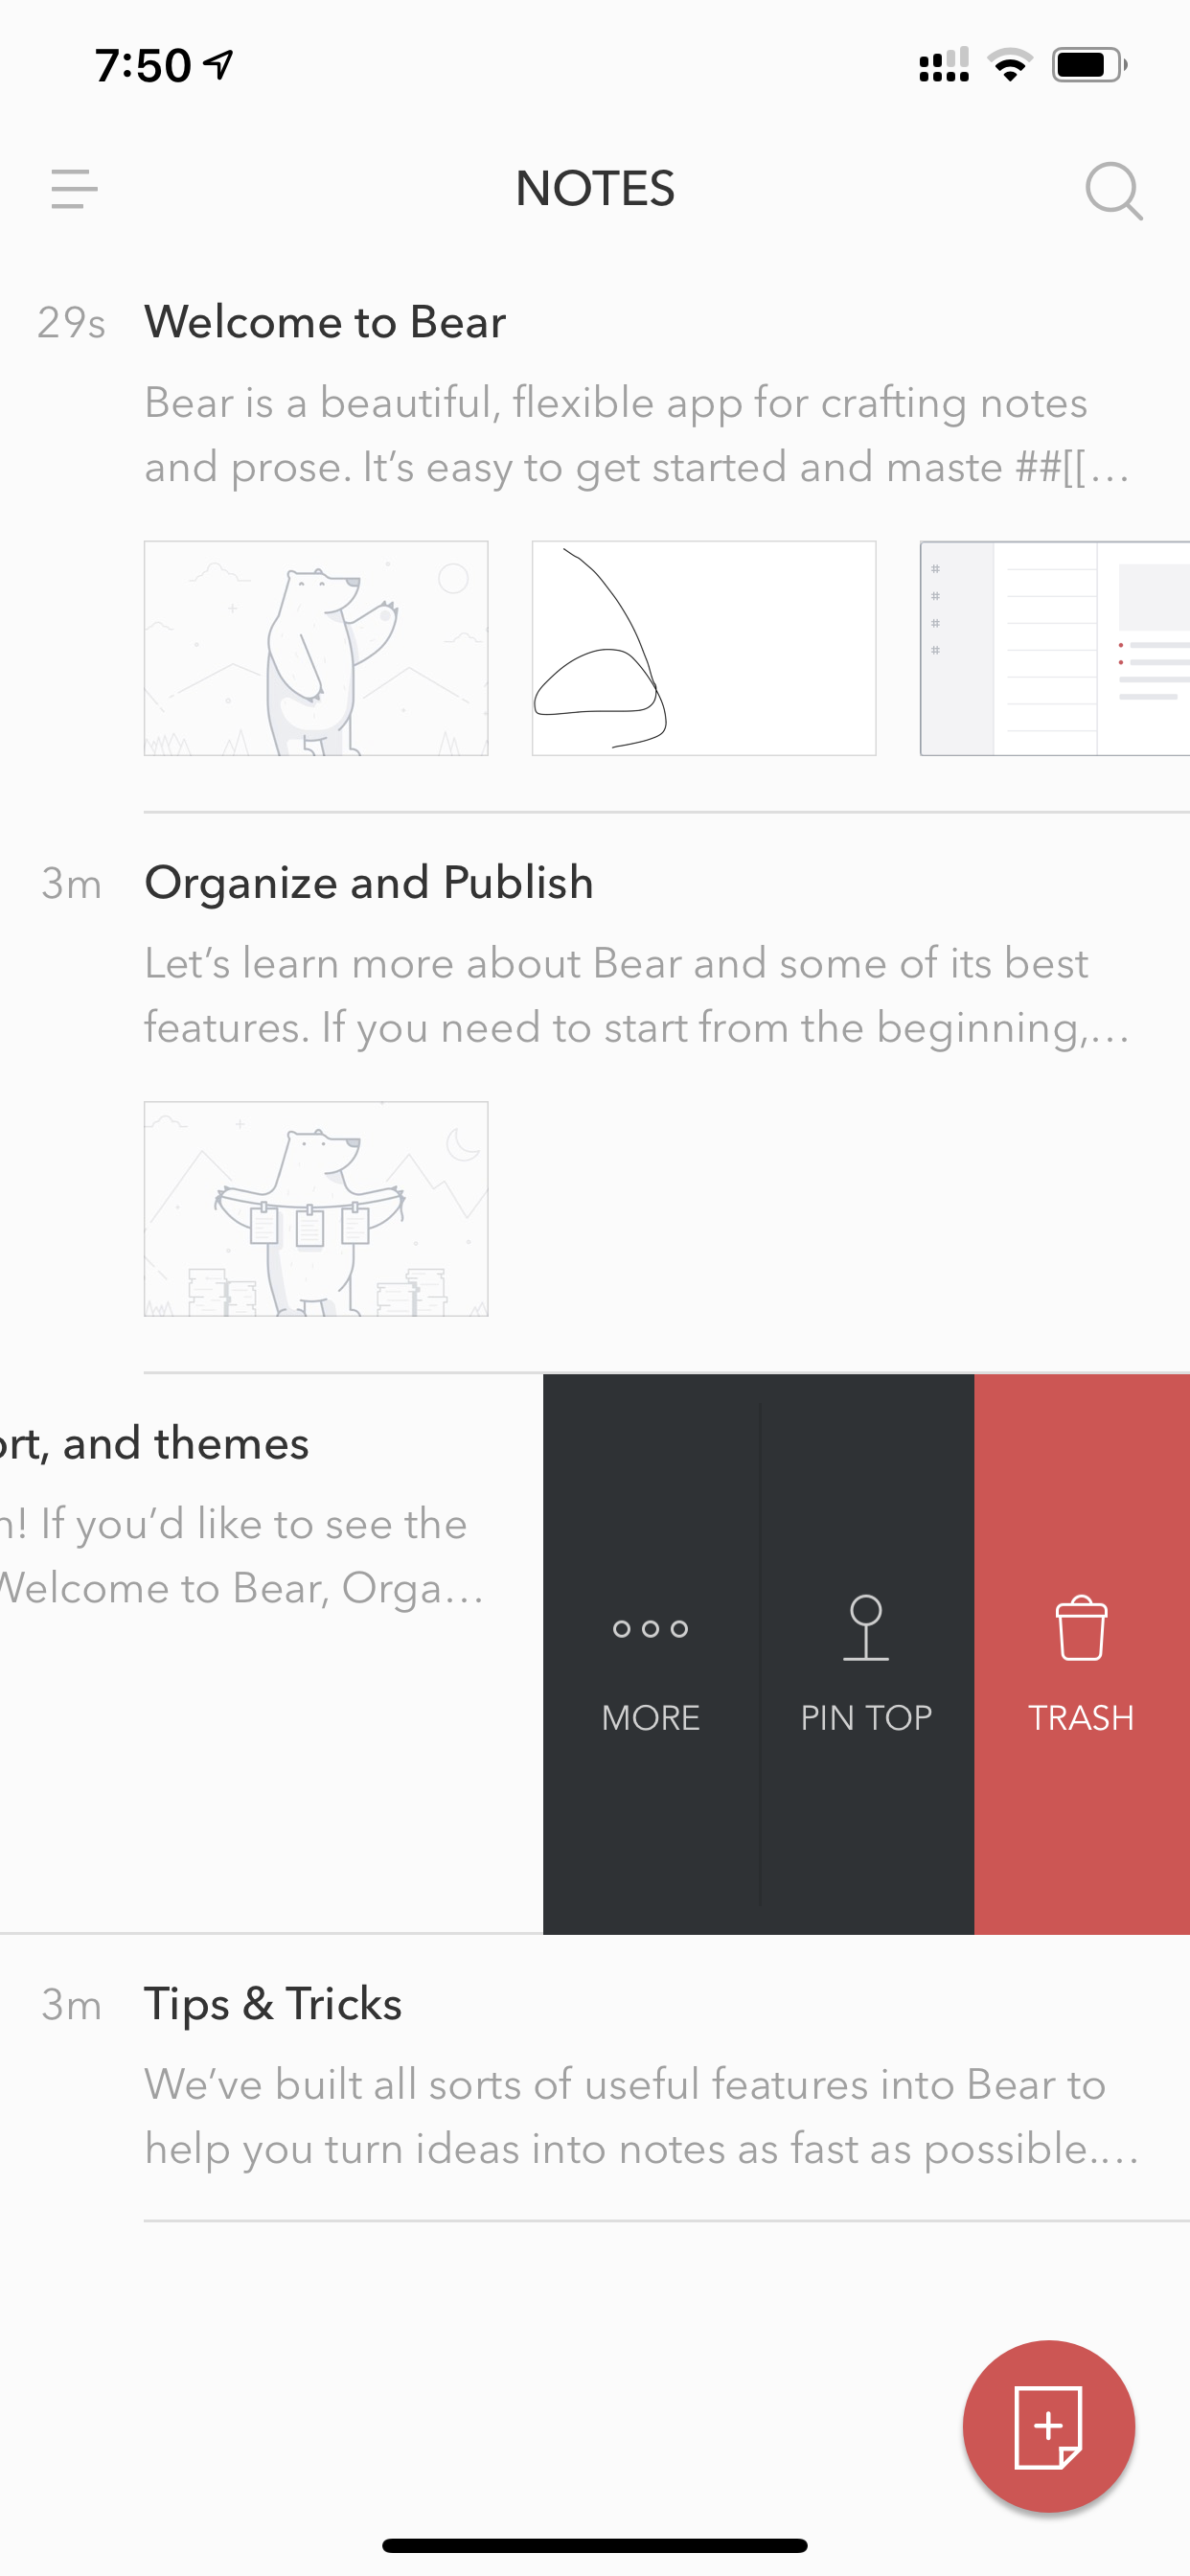The width and height of the screenshot is (1190, 2576).
Task: Create a new note with red button
Action: (1048, 2426)
